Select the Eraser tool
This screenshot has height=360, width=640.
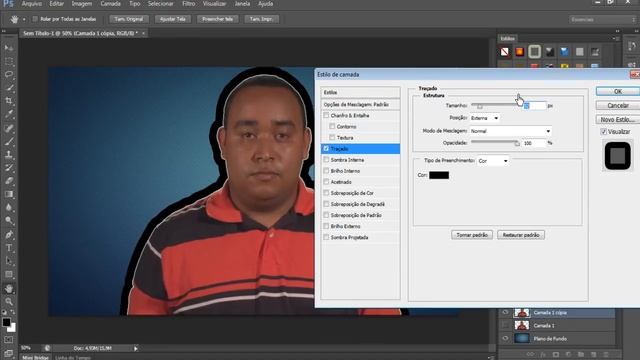pyautogui.click(x=9, y=181)
